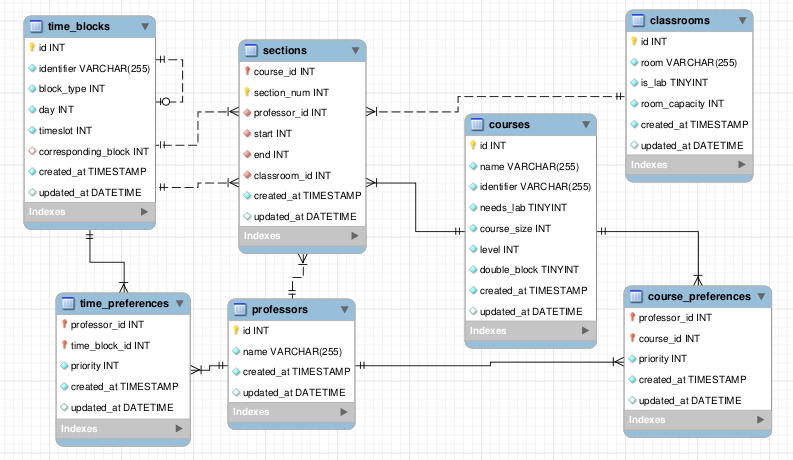Click the sections table icon

[251, 50]
